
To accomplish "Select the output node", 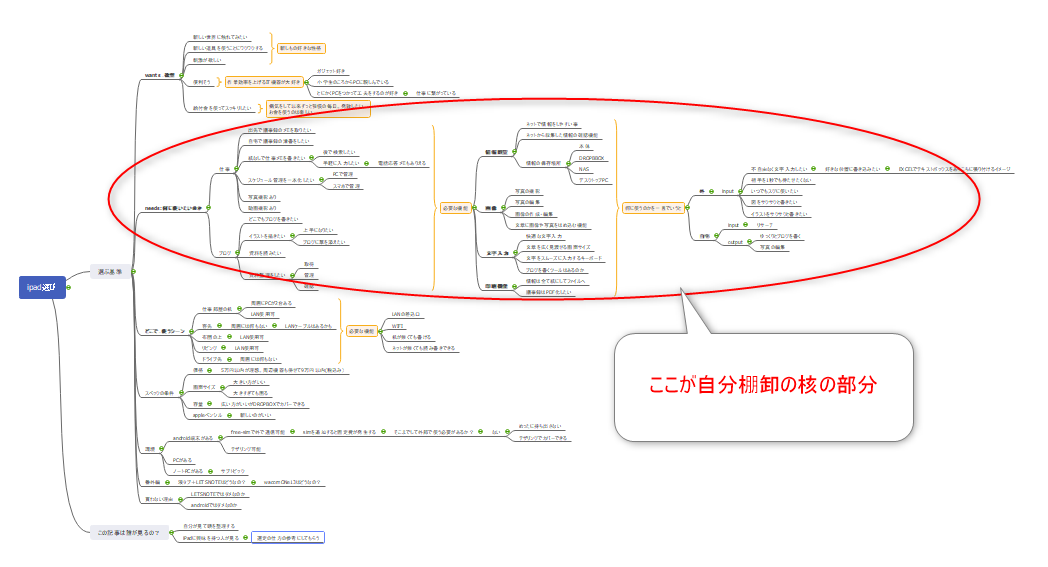I will (x=735, y=241).
